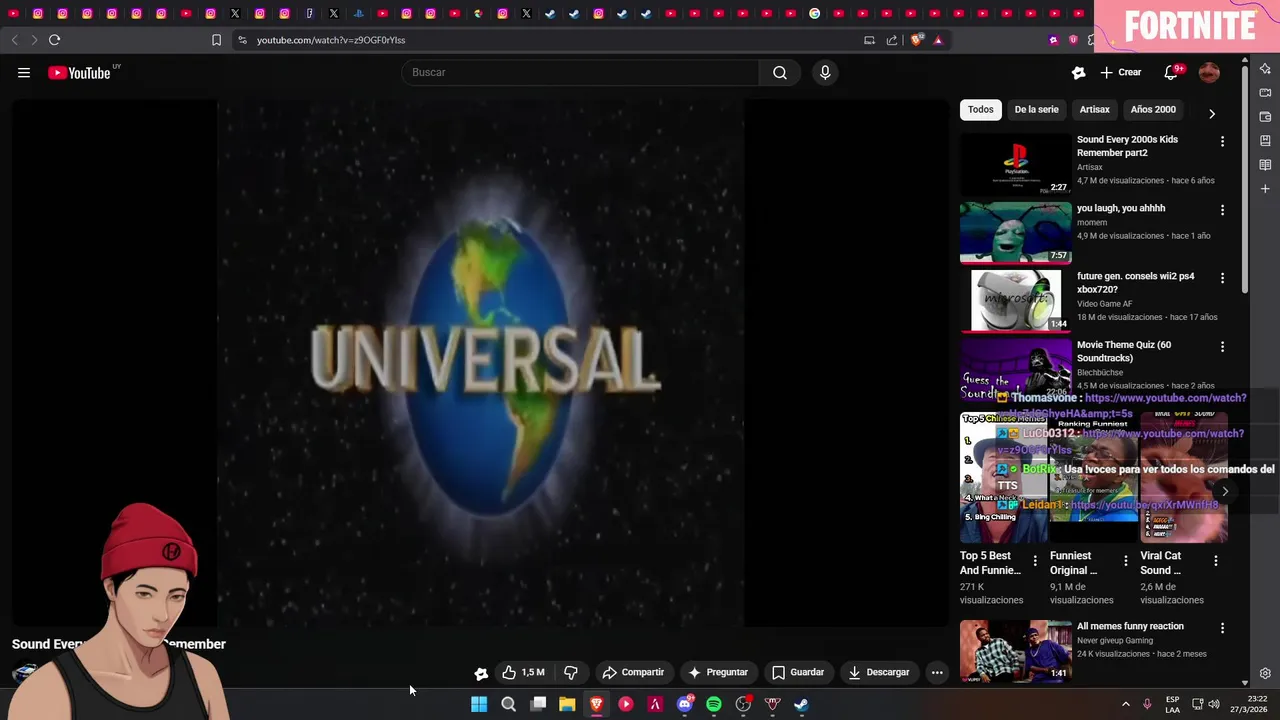Click the Universal video player
1280x720 pixels.
tap(480, 362)
